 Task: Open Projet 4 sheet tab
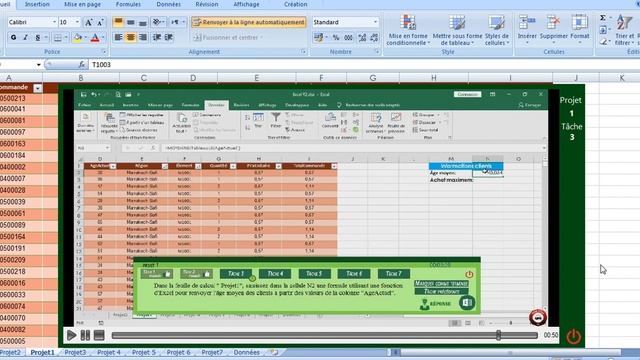point(109,352)
